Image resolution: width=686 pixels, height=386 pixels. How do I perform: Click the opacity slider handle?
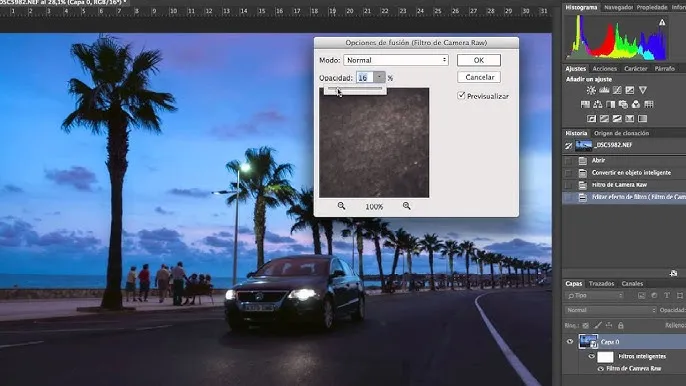pyautogui.click(x=338, y=90)
